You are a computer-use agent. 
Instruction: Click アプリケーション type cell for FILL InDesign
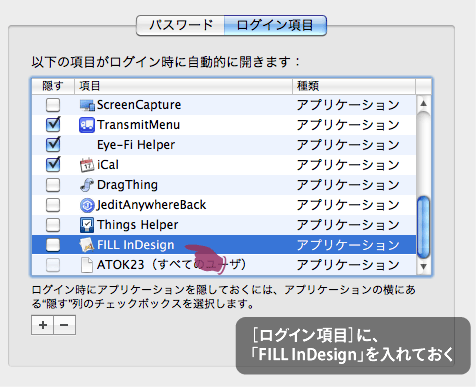click(348, 245)
